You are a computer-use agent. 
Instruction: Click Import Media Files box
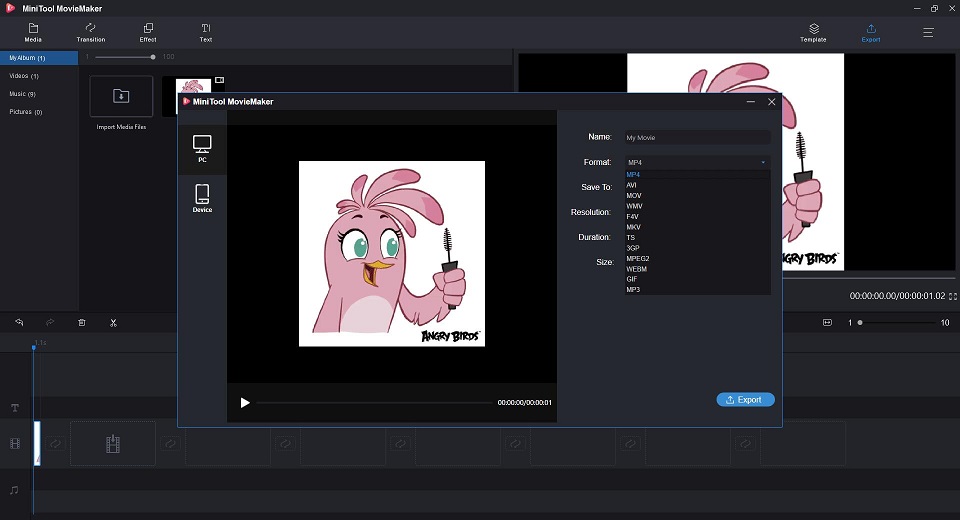click(x=121, y=96)
